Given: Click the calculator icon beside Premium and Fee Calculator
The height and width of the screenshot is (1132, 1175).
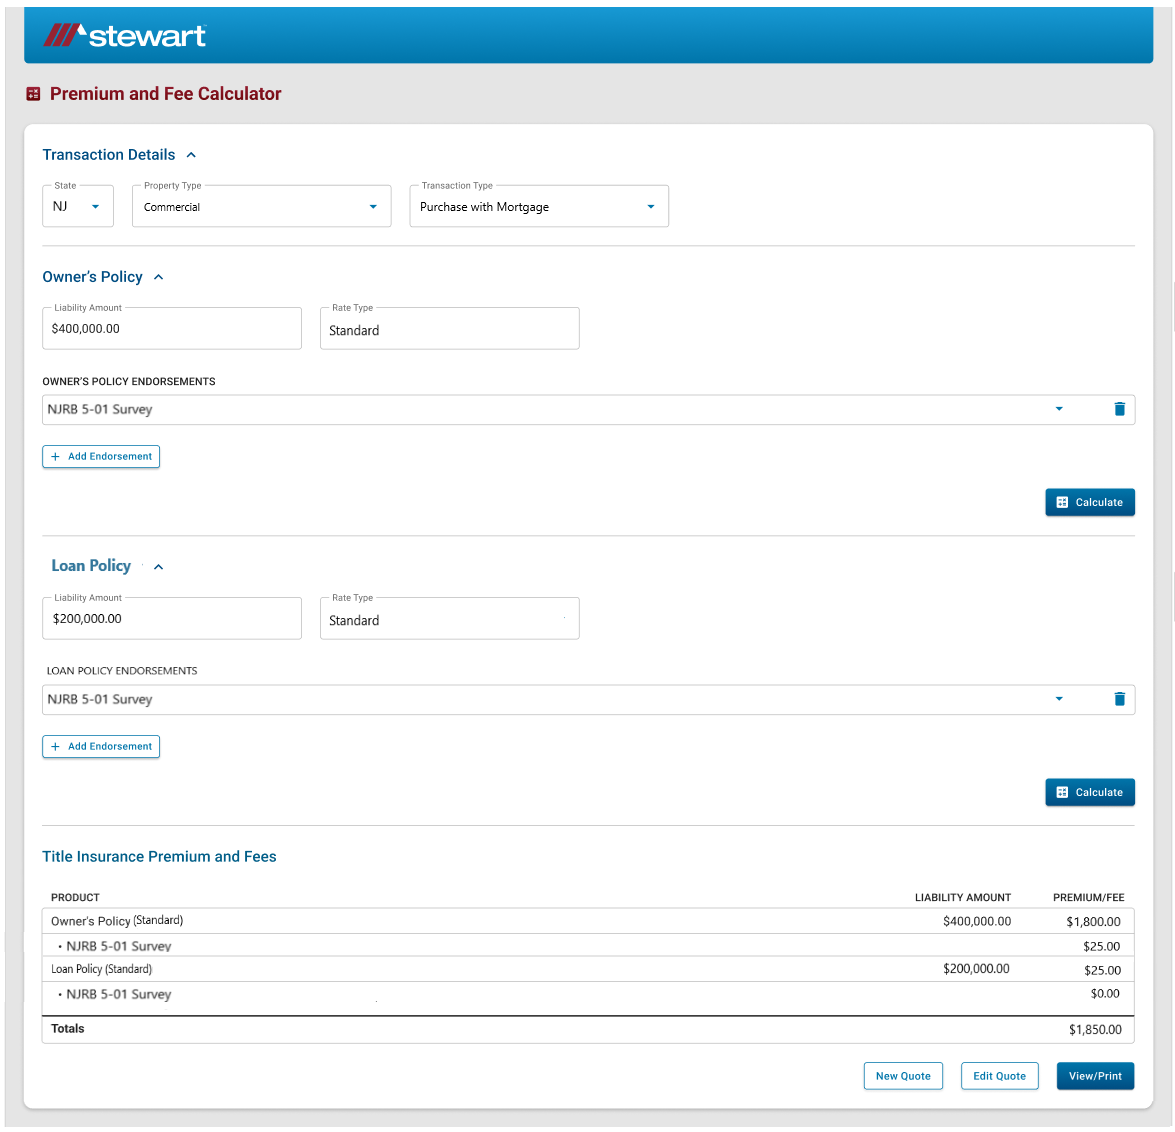Looking at the screenshot, I should (33, 93).
